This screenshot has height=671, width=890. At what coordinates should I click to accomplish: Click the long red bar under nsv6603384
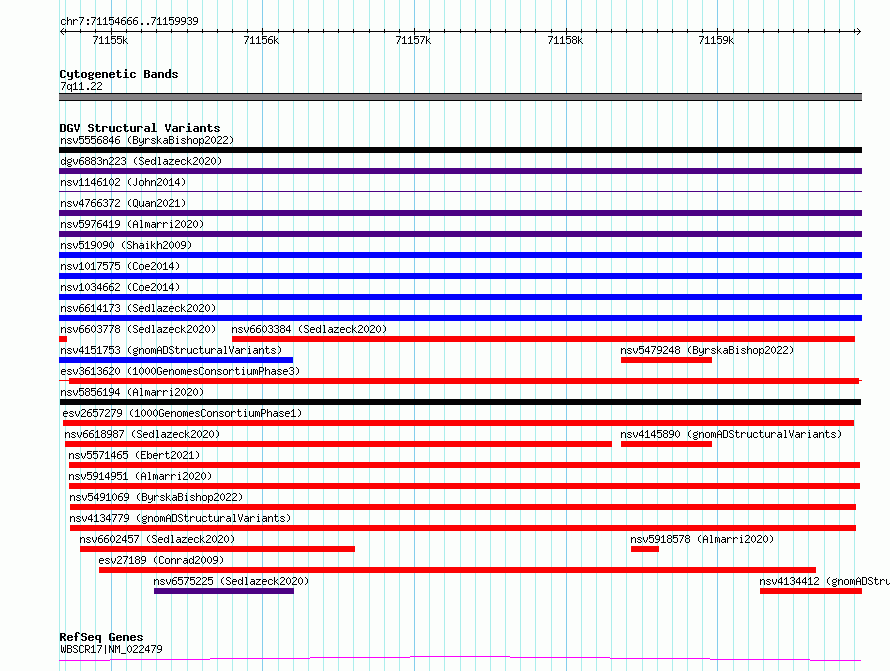[x=543, y=339]
